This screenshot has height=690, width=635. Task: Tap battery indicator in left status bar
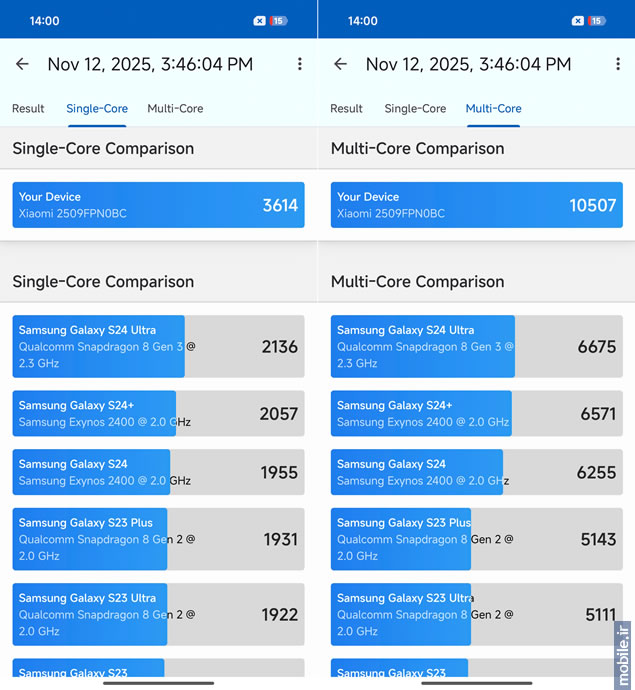pyautogui.click(x=278, y=21)
